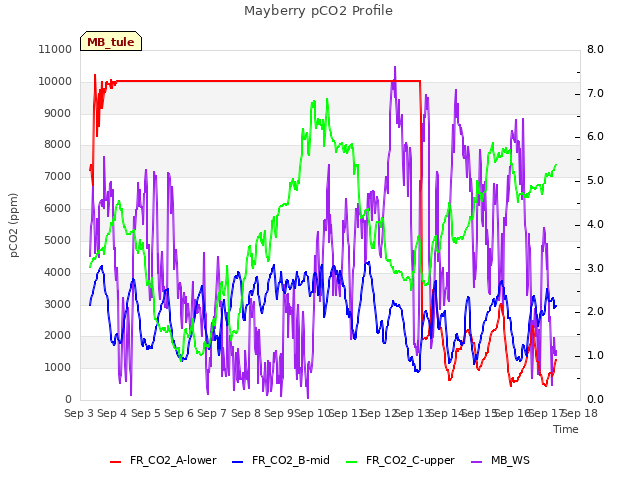This screenshot has height=480, width=640.
Task: Click the 7.0 right axis tick label
Action: pyautogui.click(x=595, y=93)
